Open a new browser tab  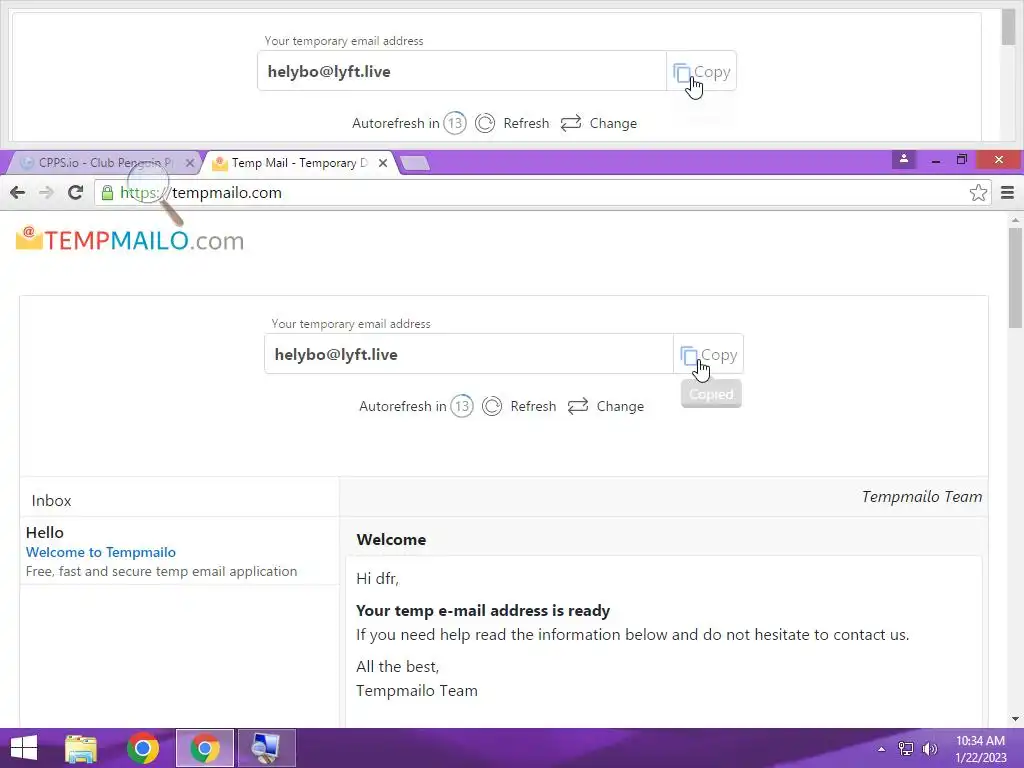coord(414,163)
